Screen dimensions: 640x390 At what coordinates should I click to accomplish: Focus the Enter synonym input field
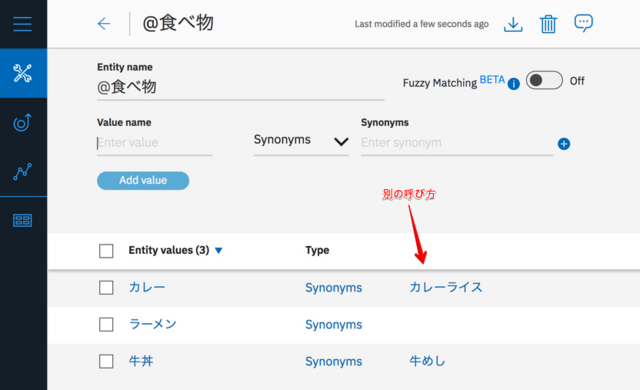click(457, 143)
